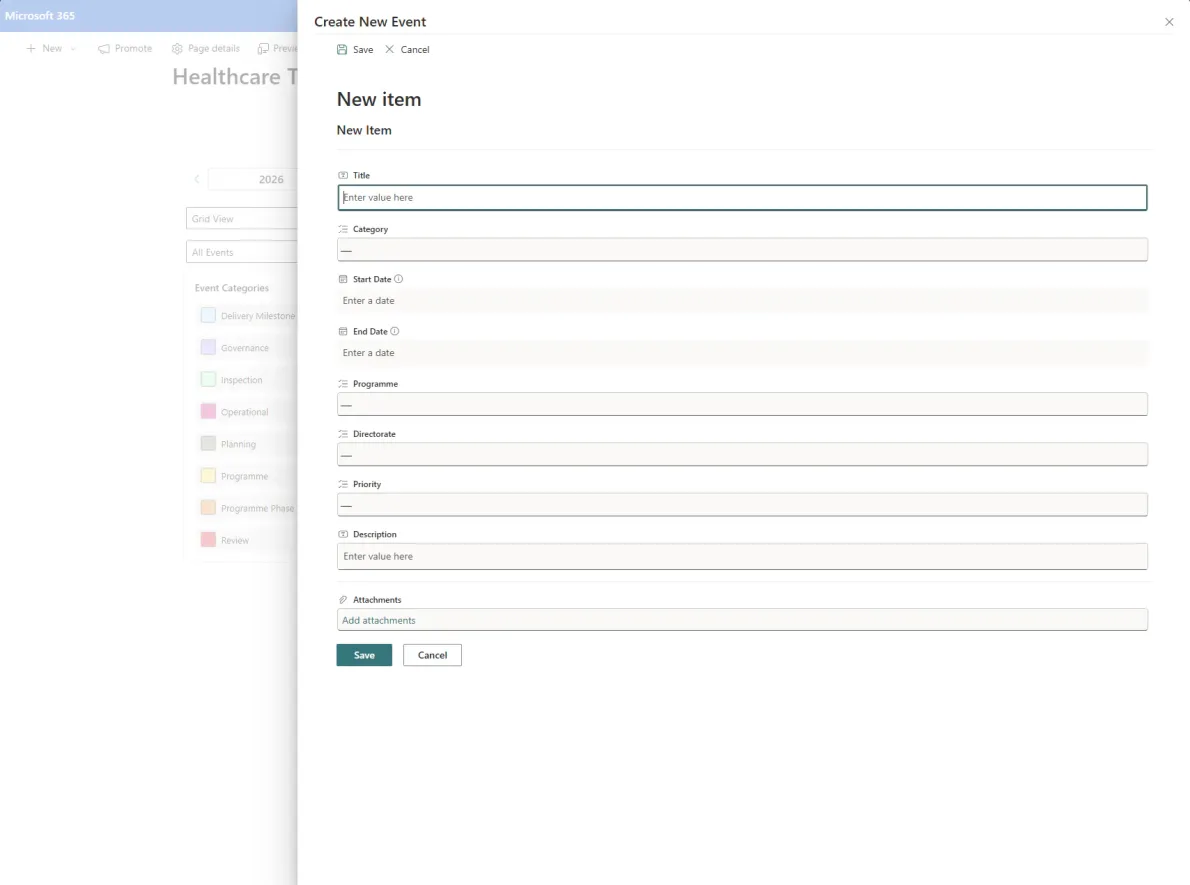Click the info icon next to Start Date
Image resolution: width=1190 pixels, height=885 pixels.
click(x=398, y=279)
